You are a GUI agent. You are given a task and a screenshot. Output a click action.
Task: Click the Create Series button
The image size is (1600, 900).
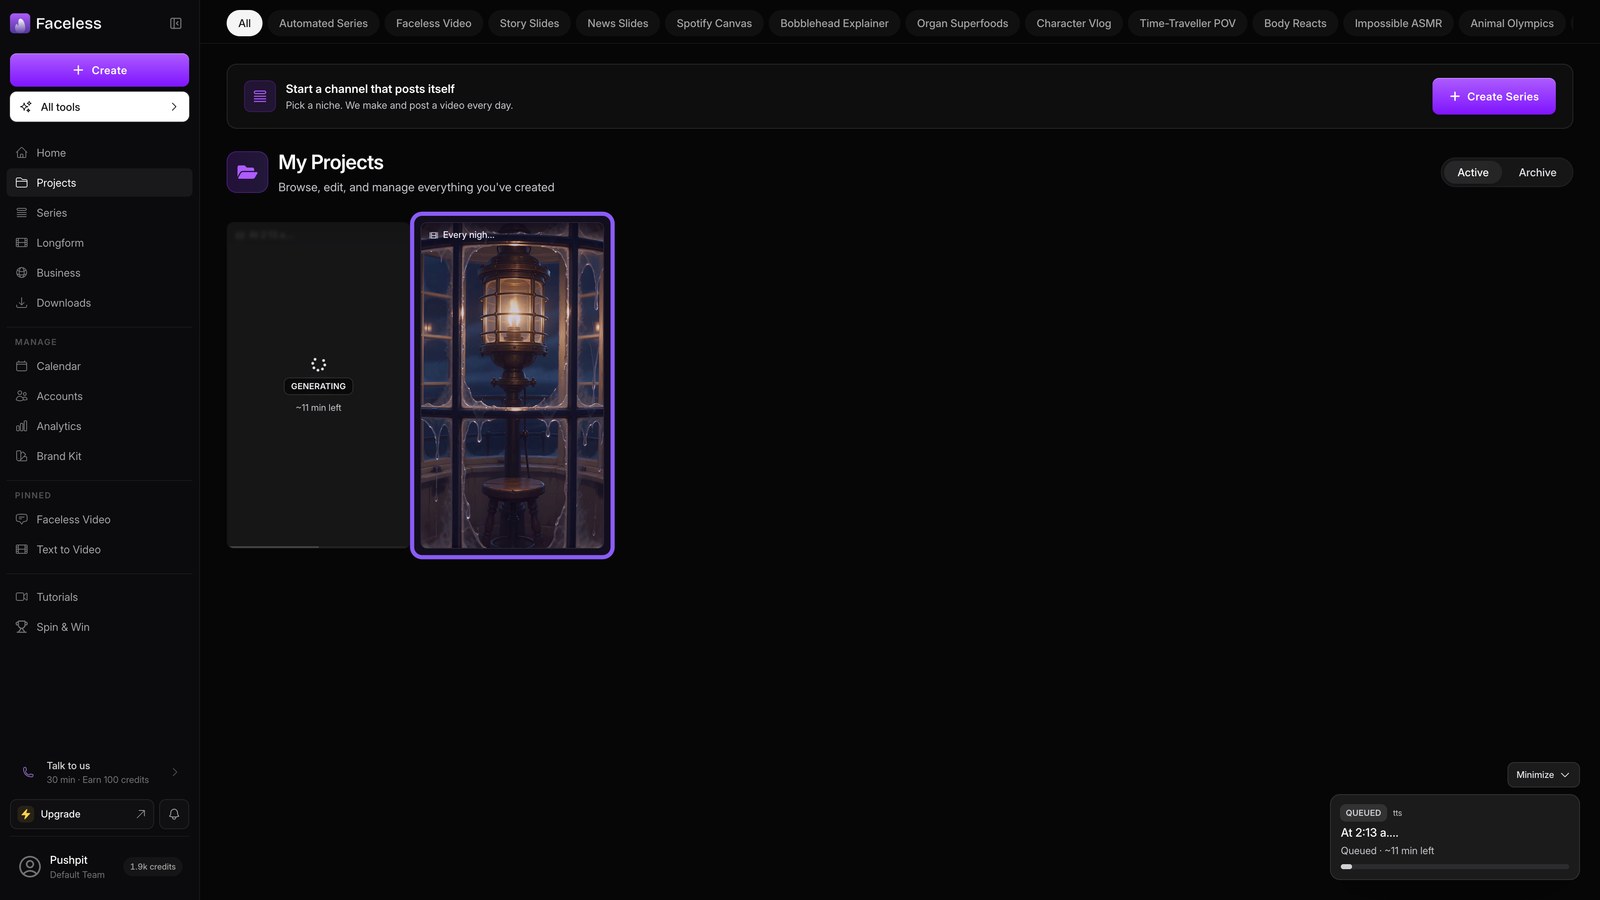click(1493, 96)
